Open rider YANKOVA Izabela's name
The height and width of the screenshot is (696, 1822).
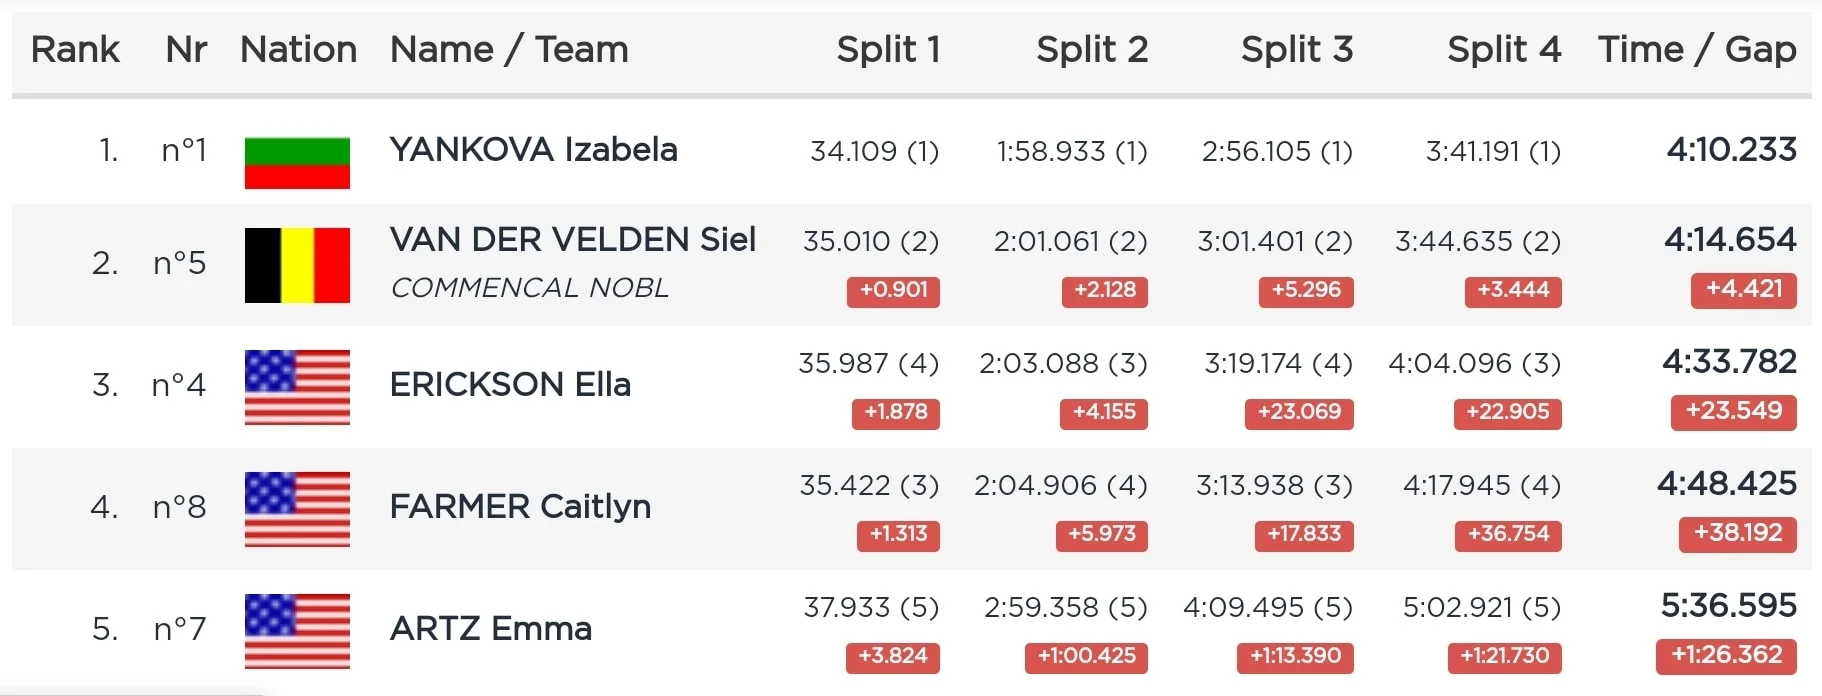pyautogui.click(x=533, y=150)
